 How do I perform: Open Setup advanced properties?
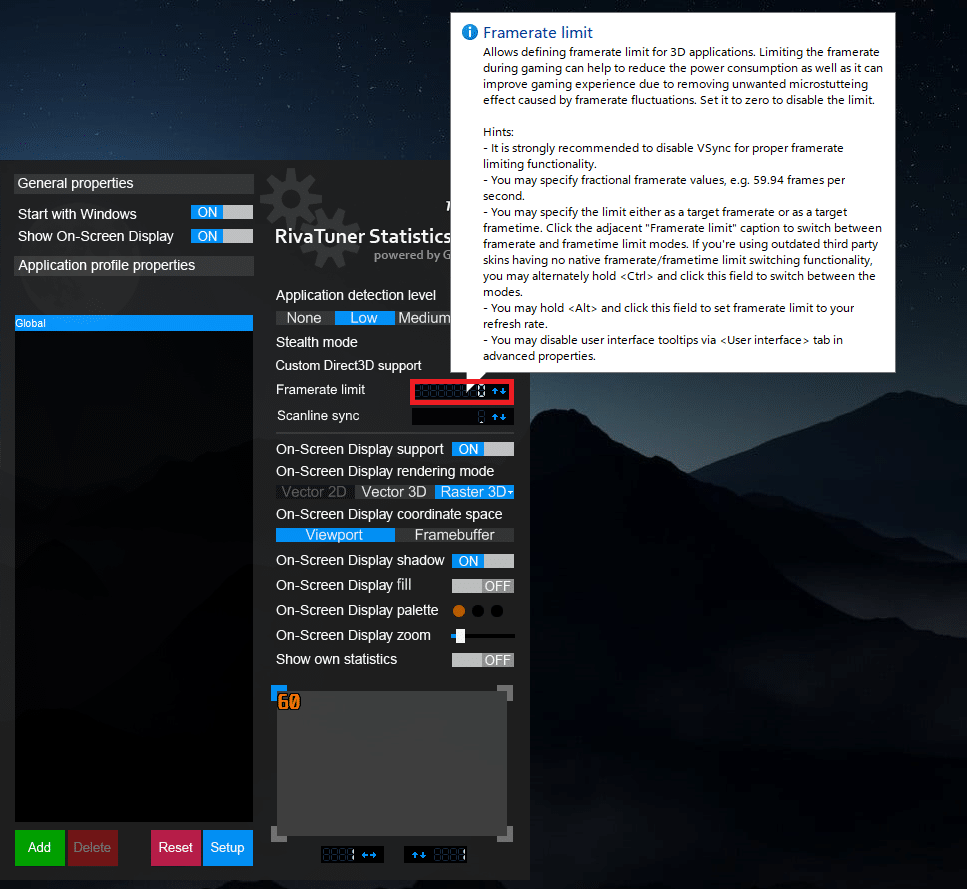pyautogui.click(x=228, y=848)
